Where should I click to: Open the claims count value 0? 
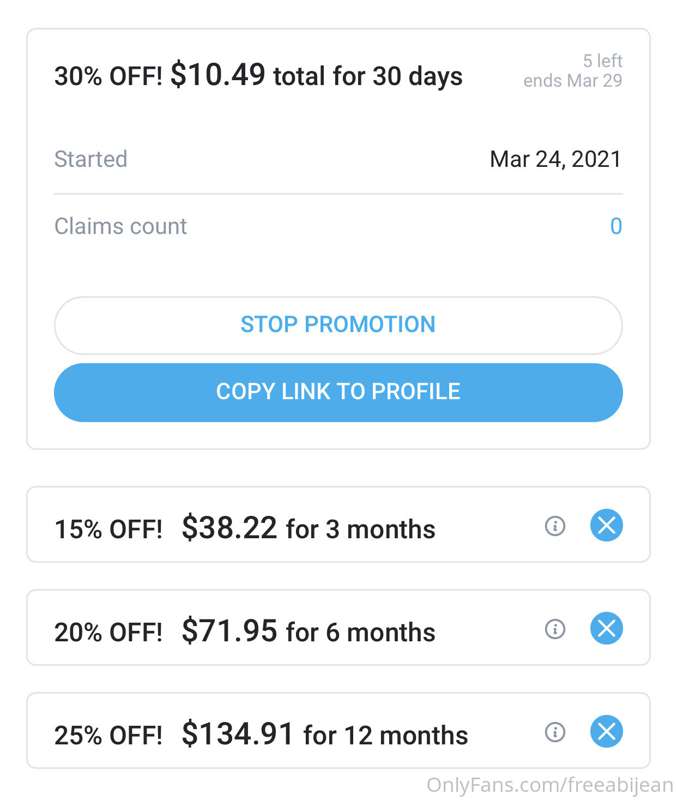[x=616, y=226]
